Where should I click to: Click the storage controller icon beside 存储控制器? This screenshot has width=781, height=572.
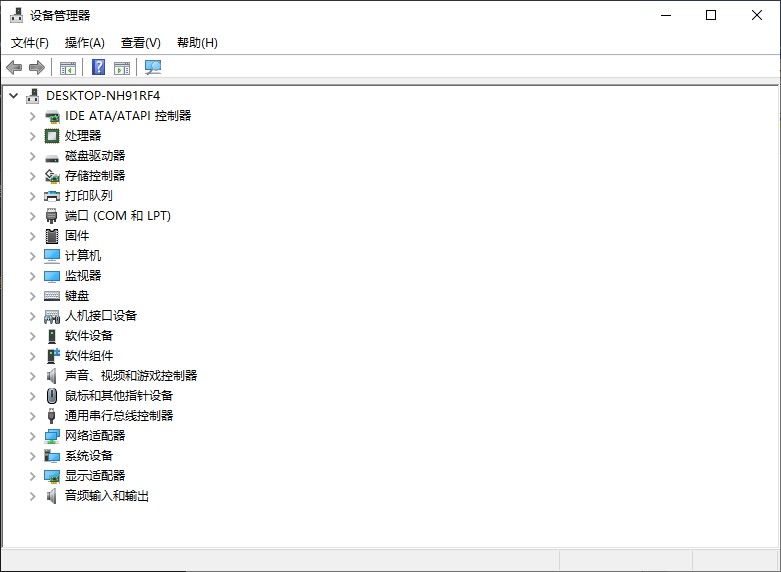pos(52,176)
